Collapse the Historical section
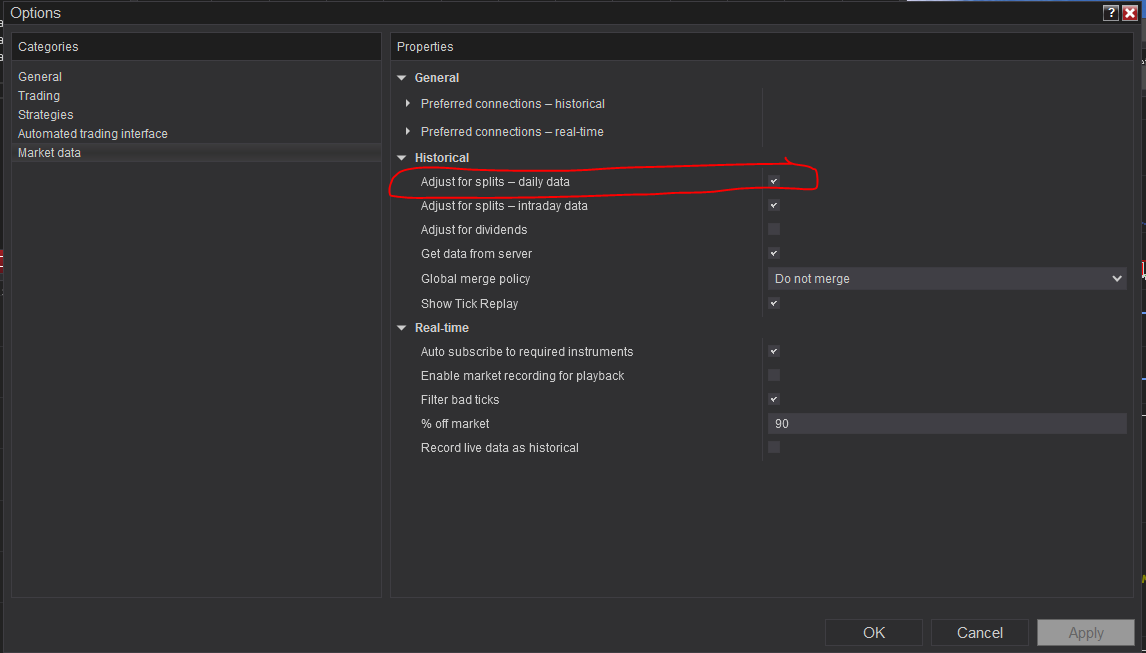This screenshot has height=653, width=1146. 402,158
